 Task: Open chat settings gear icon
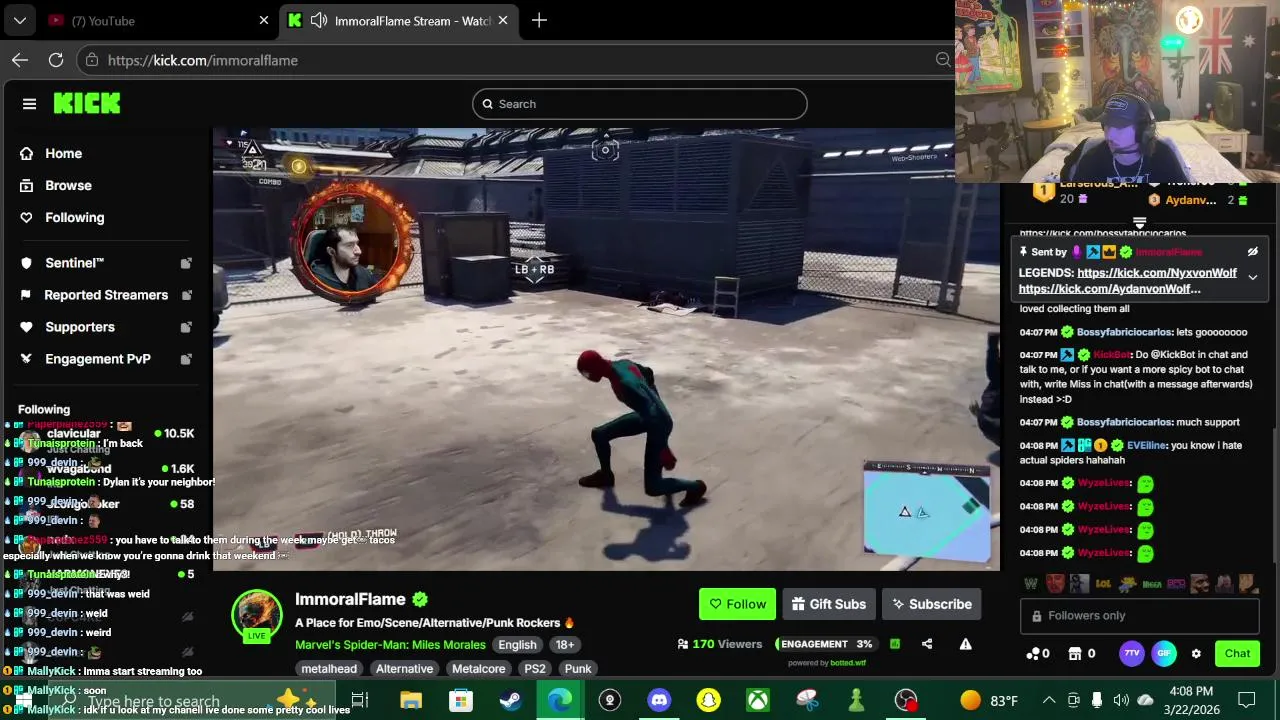pyautogui.click(x=1196, y=654)
